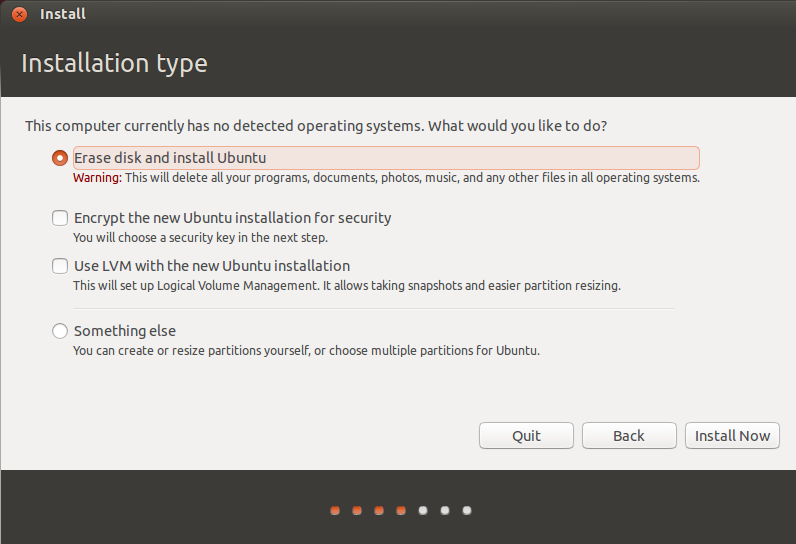Click 'You will choose a security key' description
The width and height of the screenshot is (796, 544).
point(201,237)
